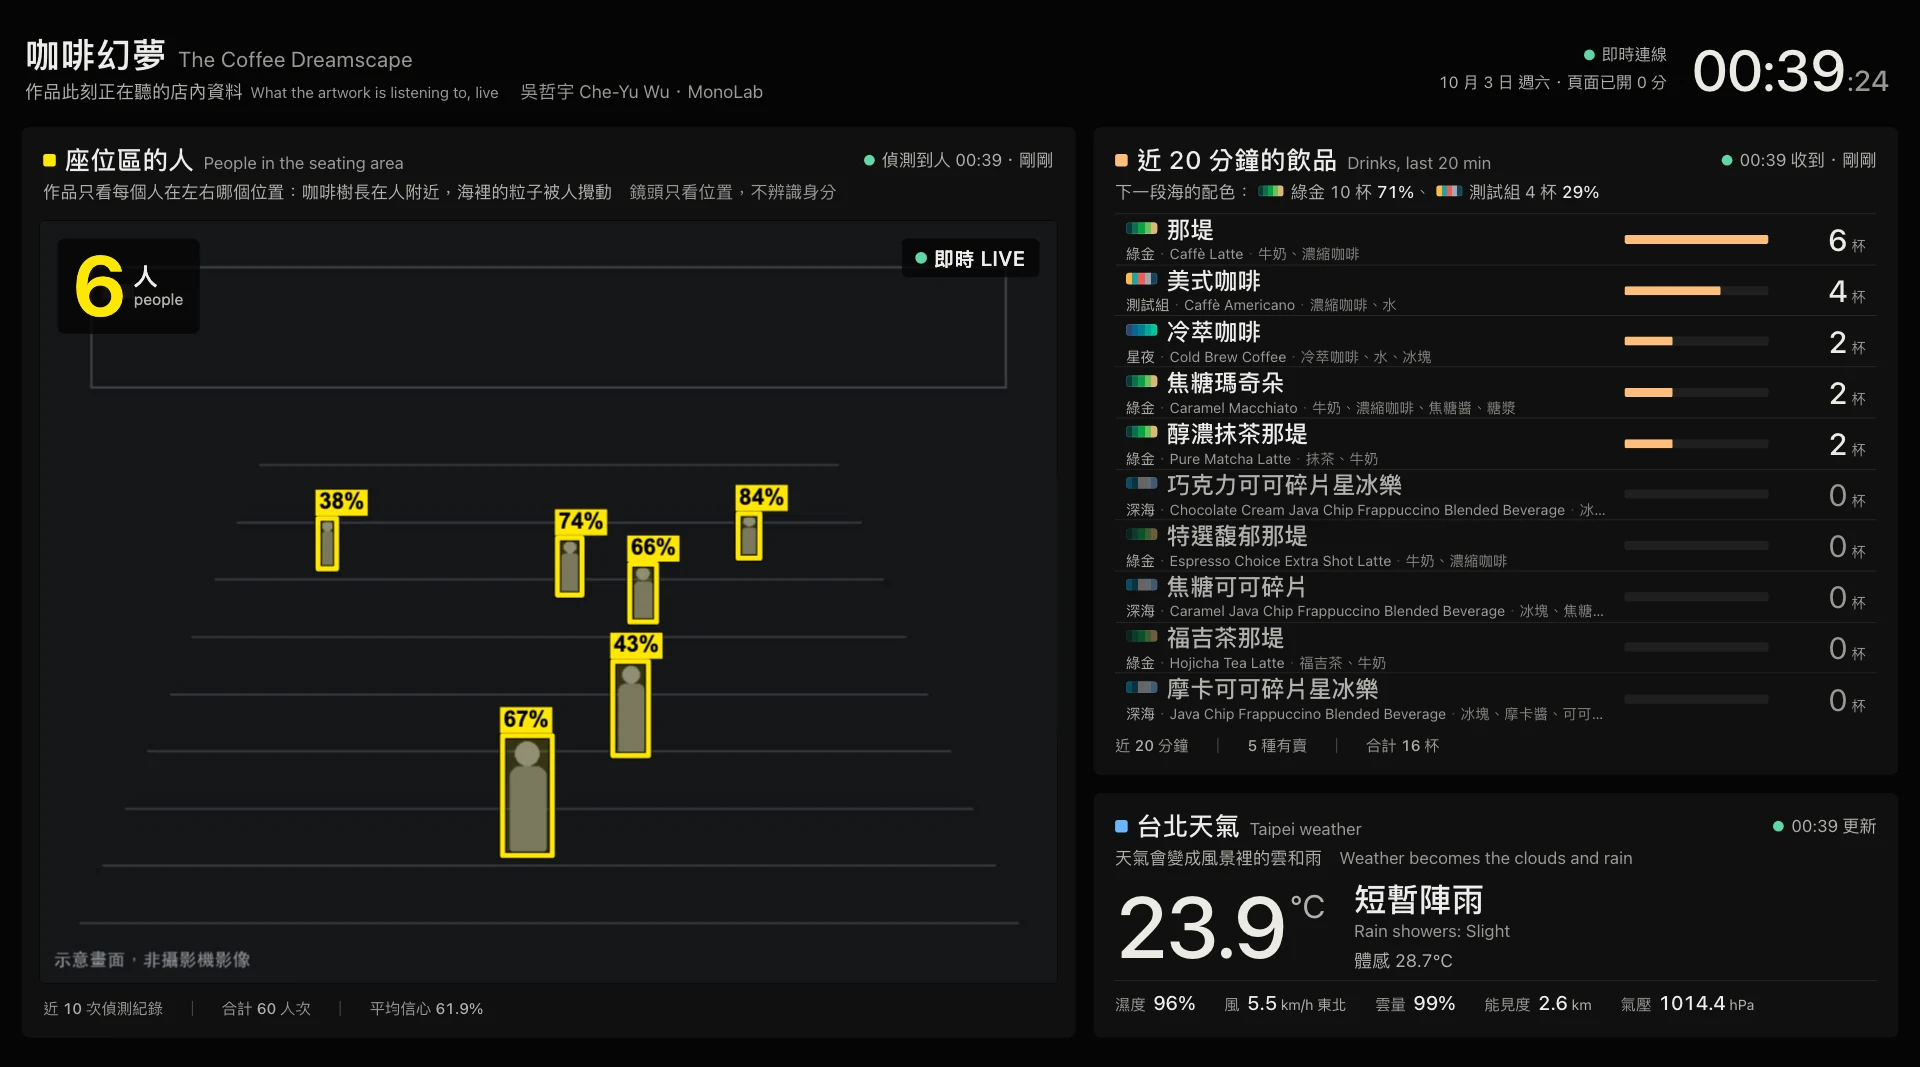The width and height of the screenshot is (1920, 1067).
Task: Click the swatch icon beside 醇濃抹茶那堤
Action: click(x=1141, y=432)
